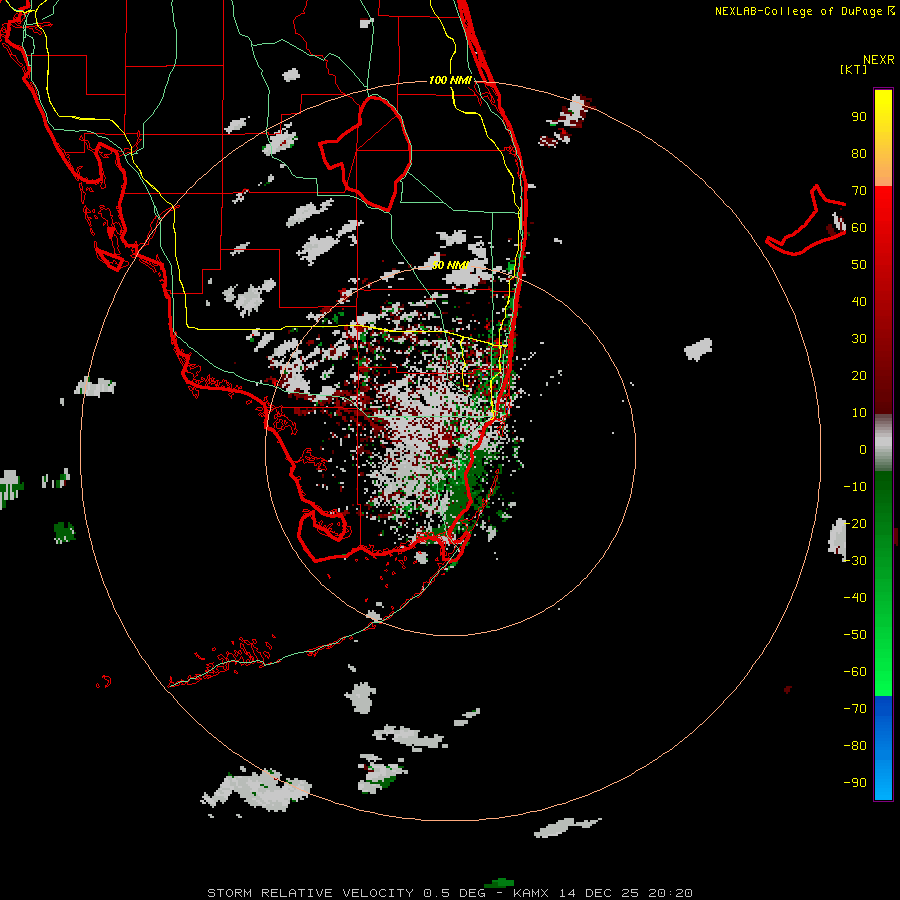Select the -40 value on the velocity scale
This screenshot has height=900, width=900.
coord(855,598)
